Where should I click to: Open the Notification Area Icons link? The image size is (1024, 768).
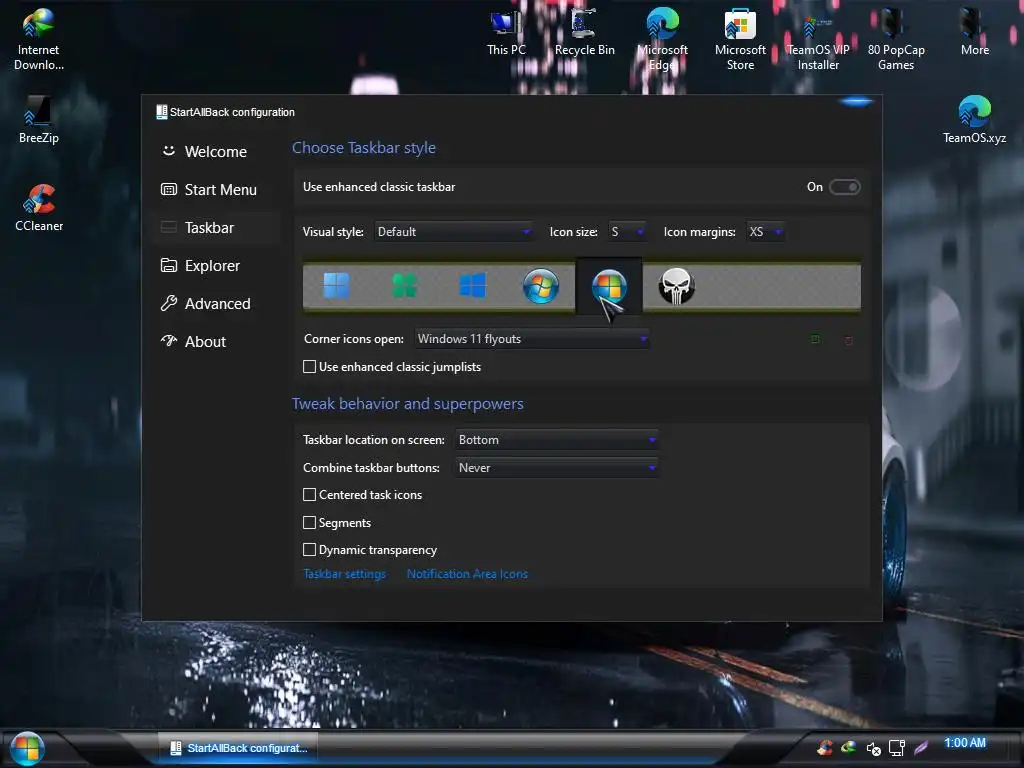[x=467, y=574]
